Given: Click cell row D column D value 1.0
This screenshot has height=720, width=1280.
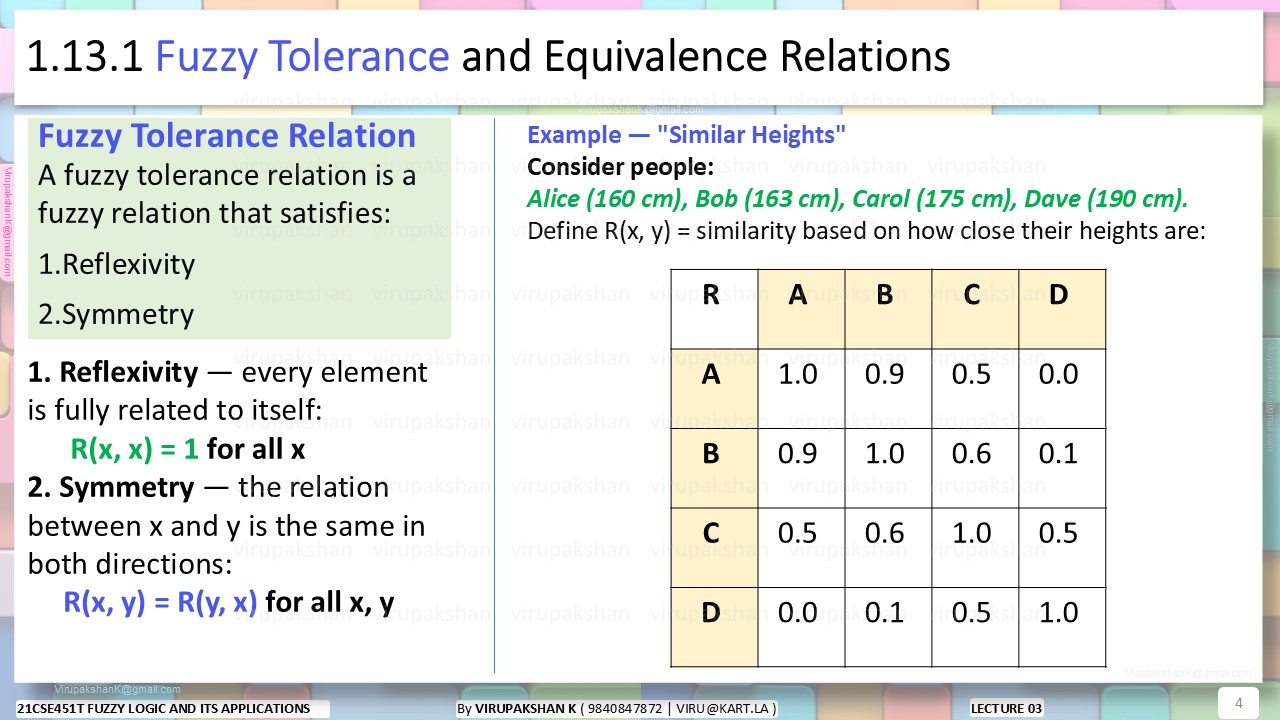Looking at the screenshot, I should [x=1062, y=627].
